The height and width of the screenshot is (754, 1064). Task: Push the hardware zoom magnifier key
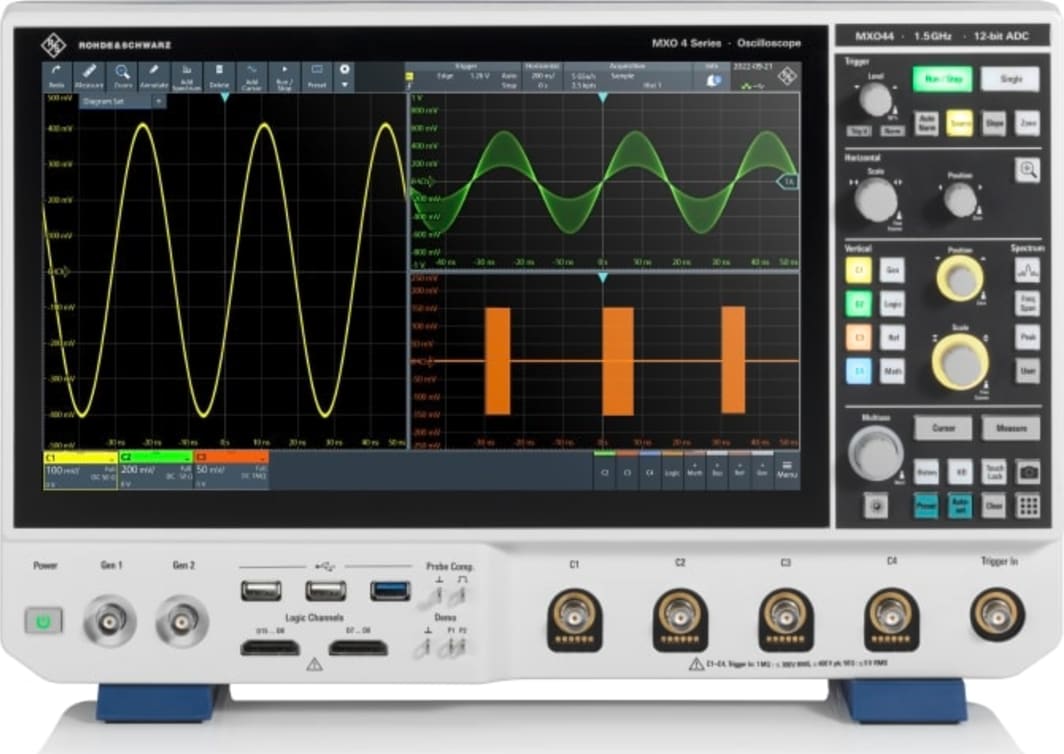point(1027,170)
